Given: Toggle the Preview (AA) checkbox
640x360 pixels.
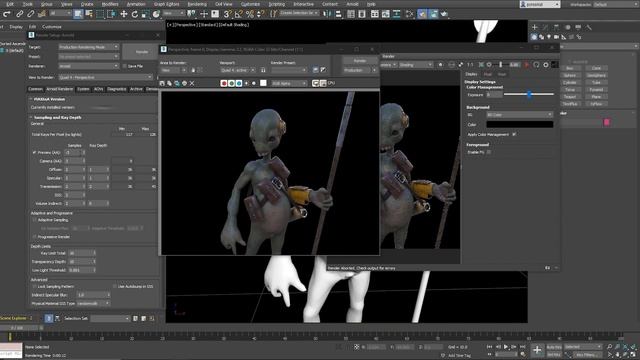Looking at the screenshot, I should point(35,152).
